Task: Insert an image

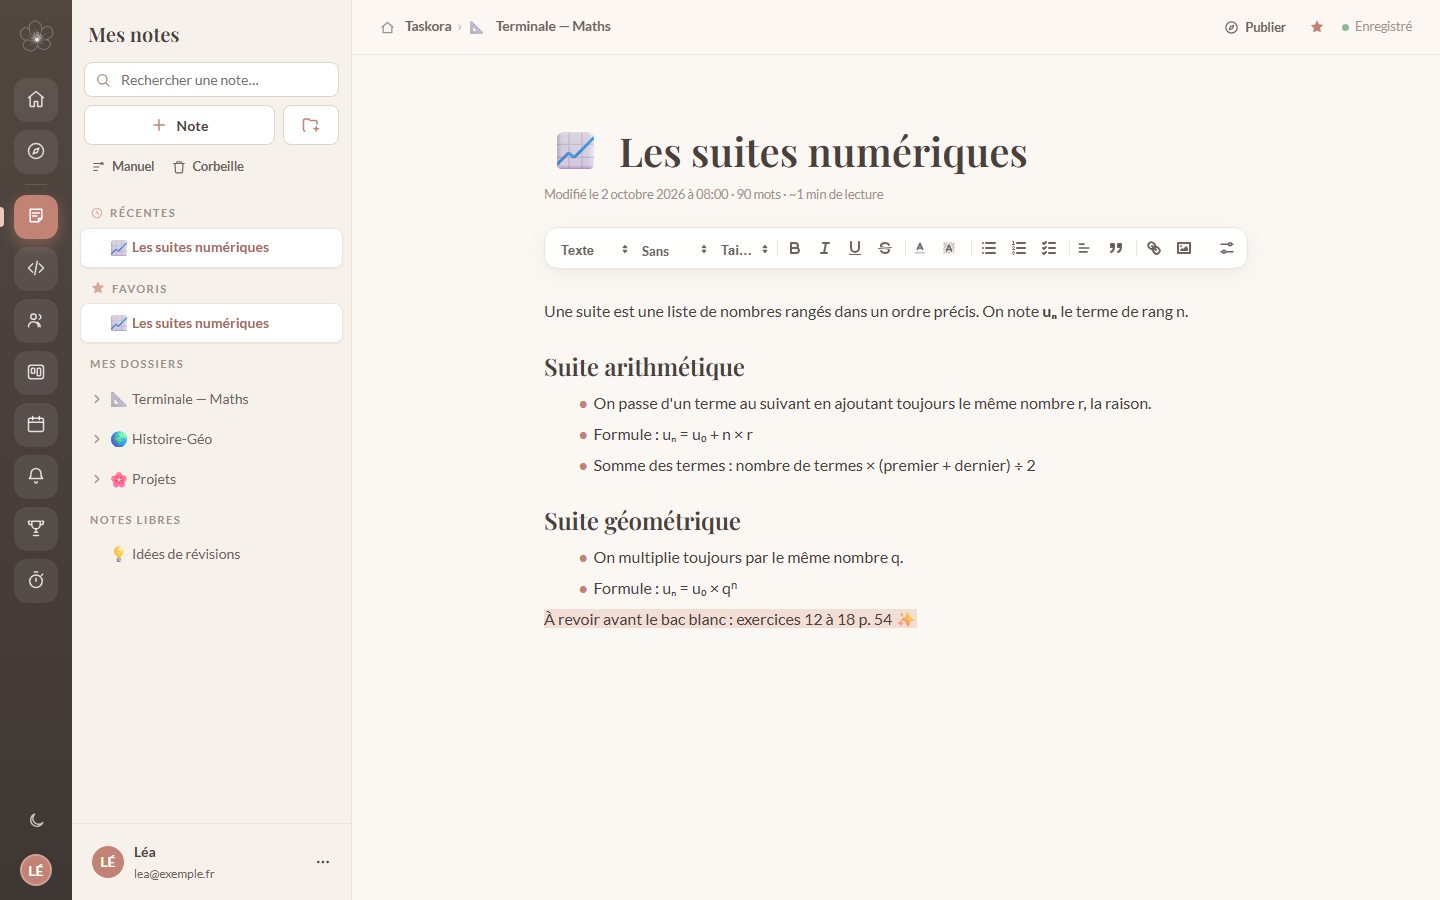Action: coord(1184,248)
